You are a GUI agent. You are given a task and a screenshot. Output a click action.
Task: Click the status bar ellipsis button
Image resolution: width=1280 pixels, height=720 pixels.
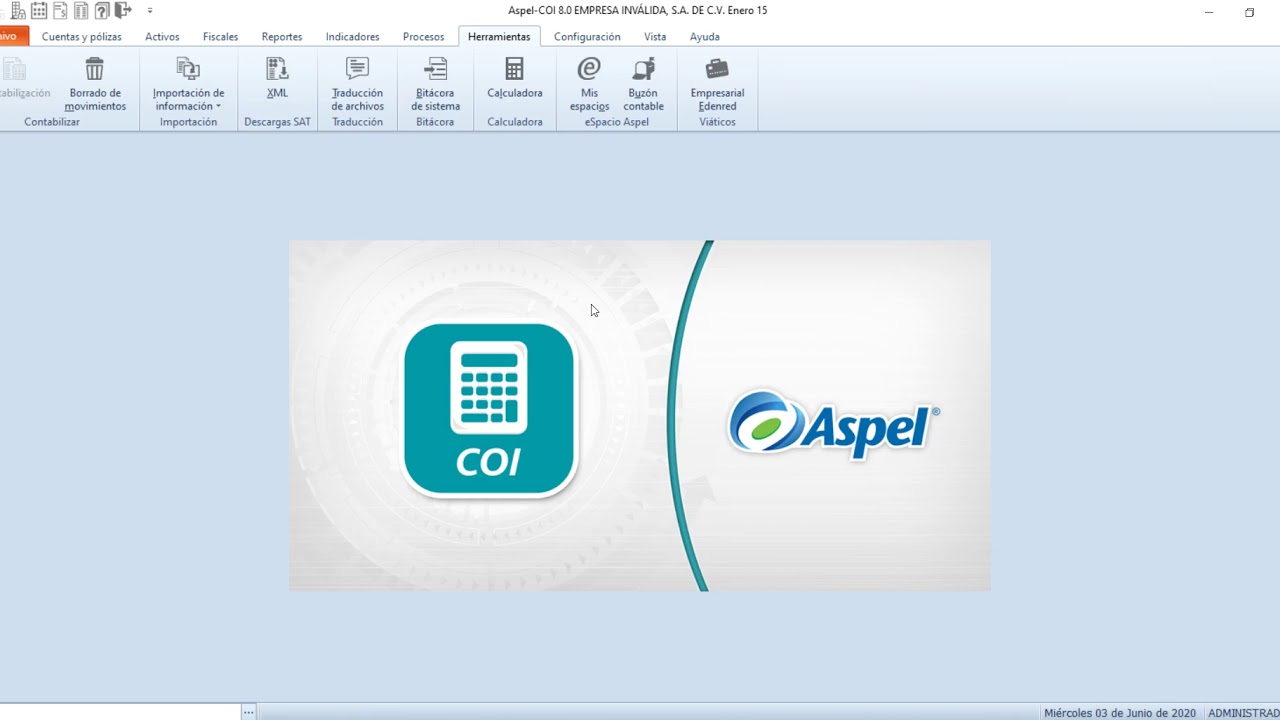249,713
